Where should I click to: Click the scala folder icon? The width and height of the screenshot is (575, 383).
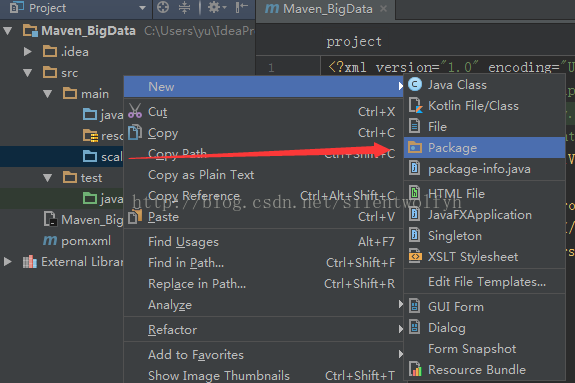(x=90, y=156)
